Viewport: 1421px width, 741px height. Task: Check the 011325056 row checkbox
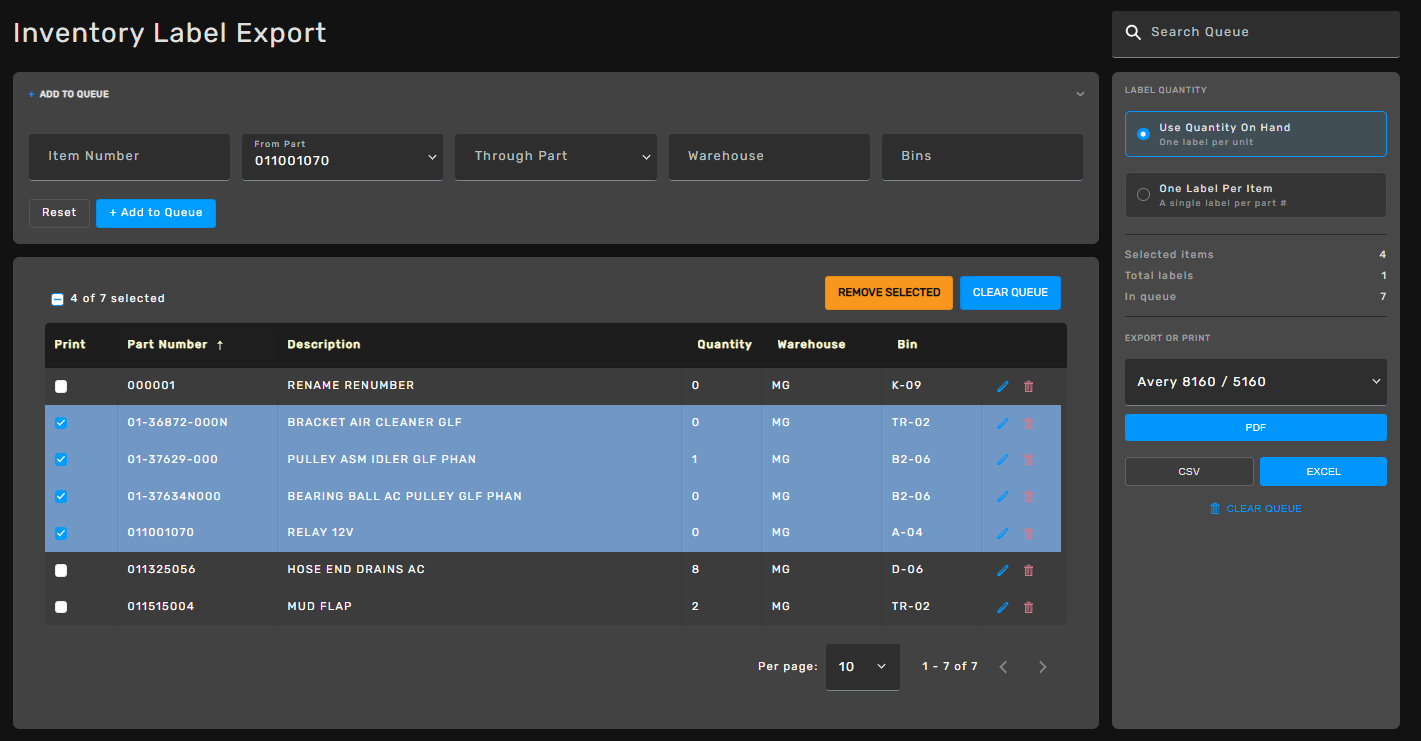[x=61, y=570]
